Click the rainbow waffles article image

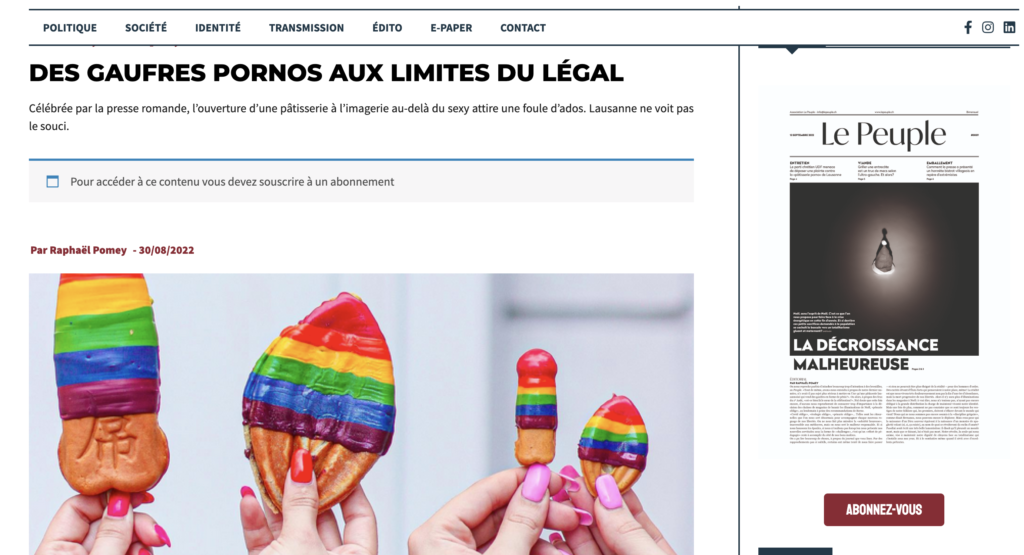pyautogui.click(x=361, y=414)
